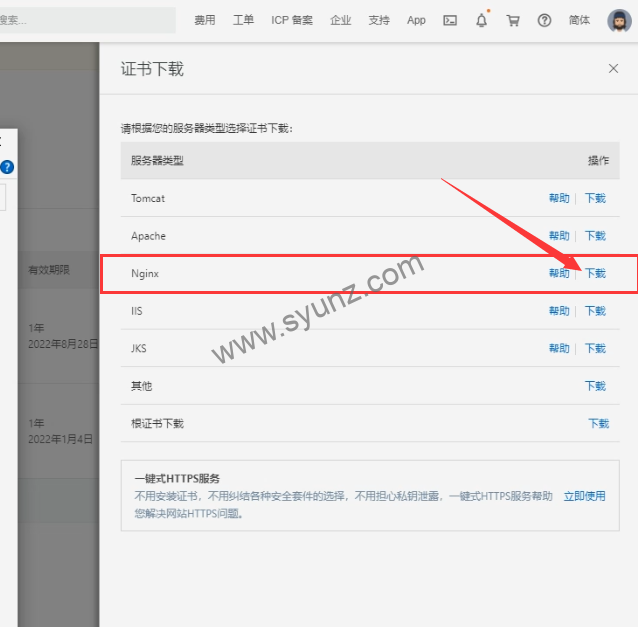Image resolution: width=638 pixels, height=627 pixels.
Task: Open the 费用 menu
Action: pos(205,20)
